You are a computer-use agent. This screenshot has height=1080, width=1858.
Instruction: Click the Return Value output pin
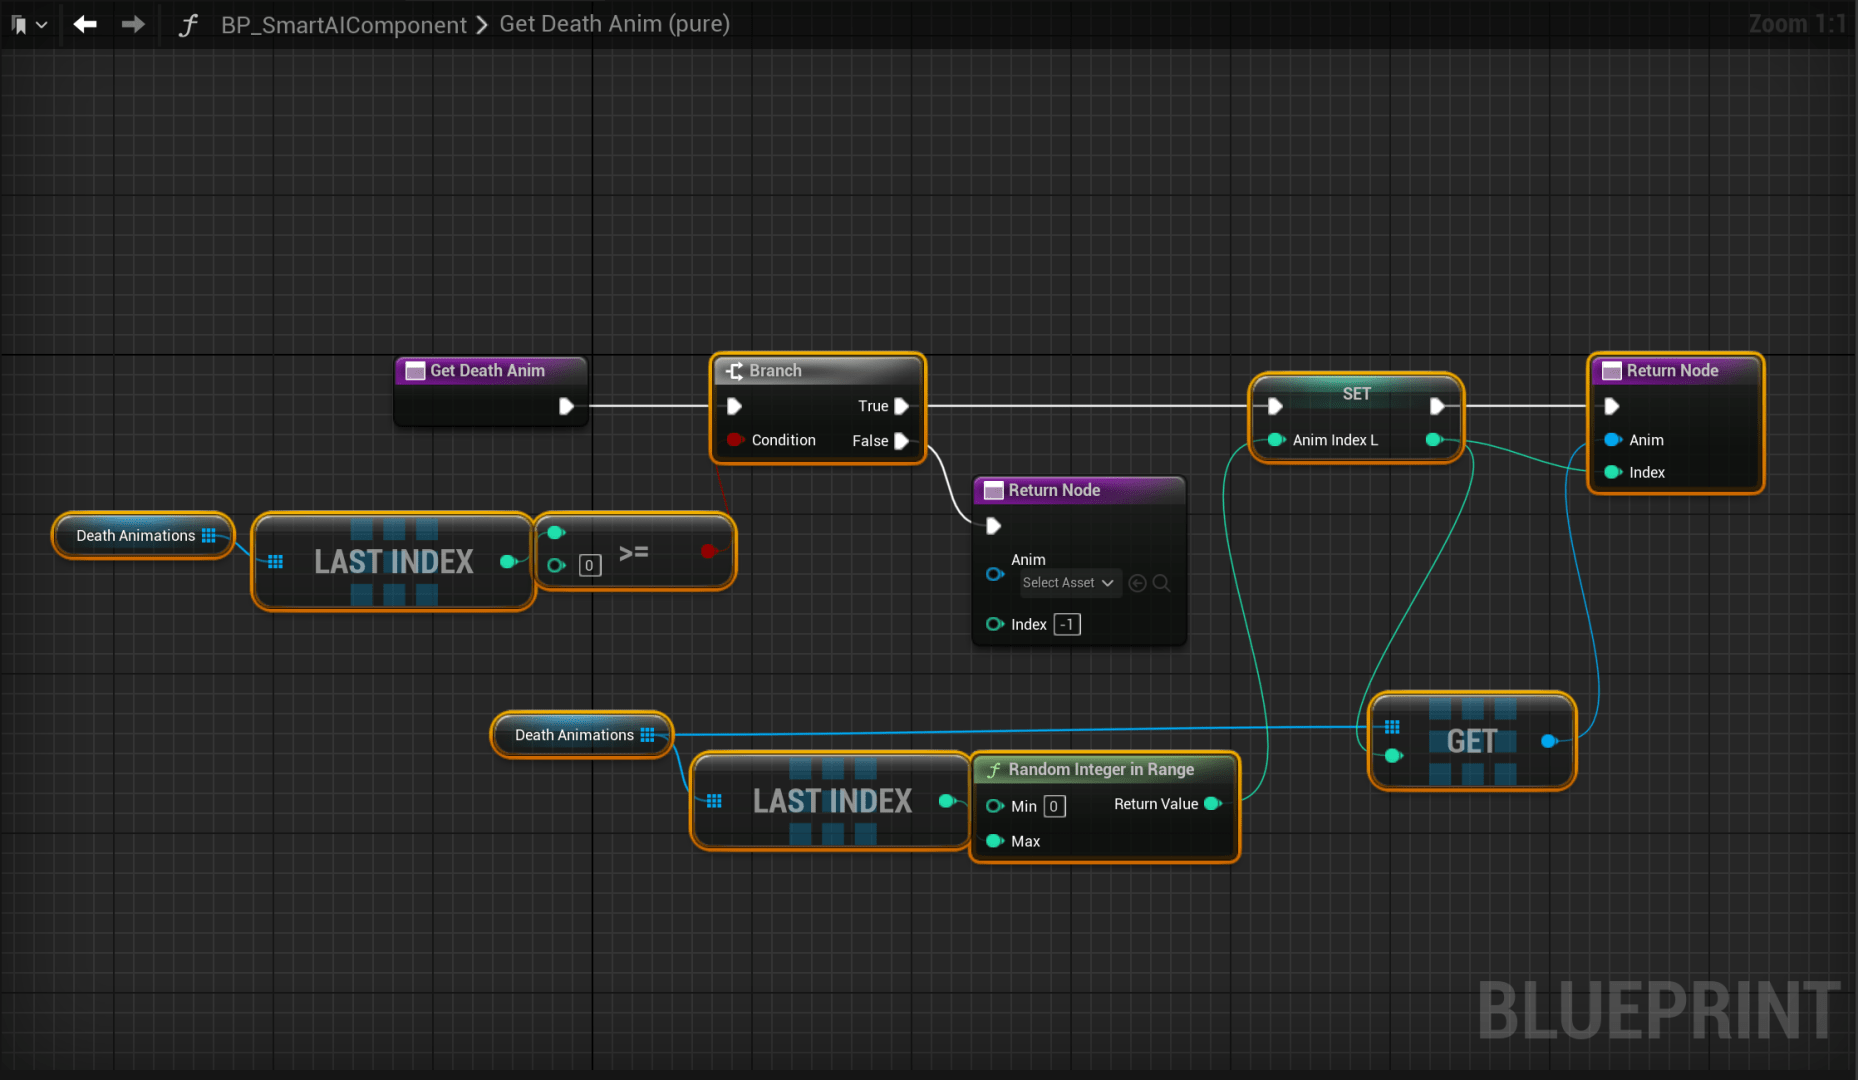click(x=1213, y=804)
